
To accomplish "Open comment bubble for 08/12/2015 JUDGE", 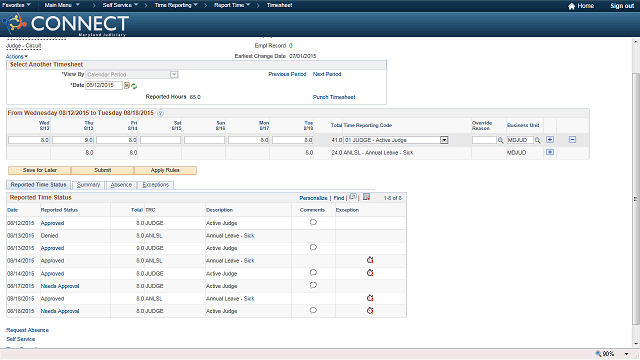I will click(x=313, y=222).
